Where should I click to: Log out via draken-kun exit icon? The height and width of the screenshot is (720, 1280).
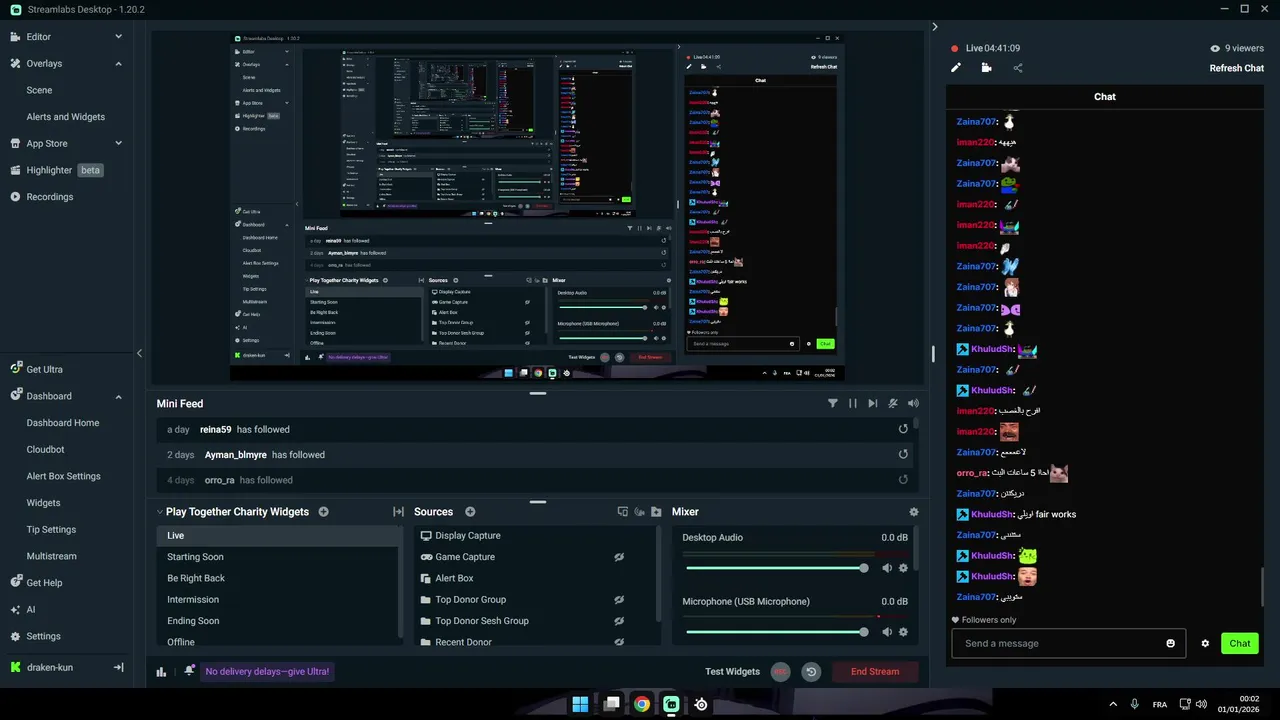click(118, 667)
